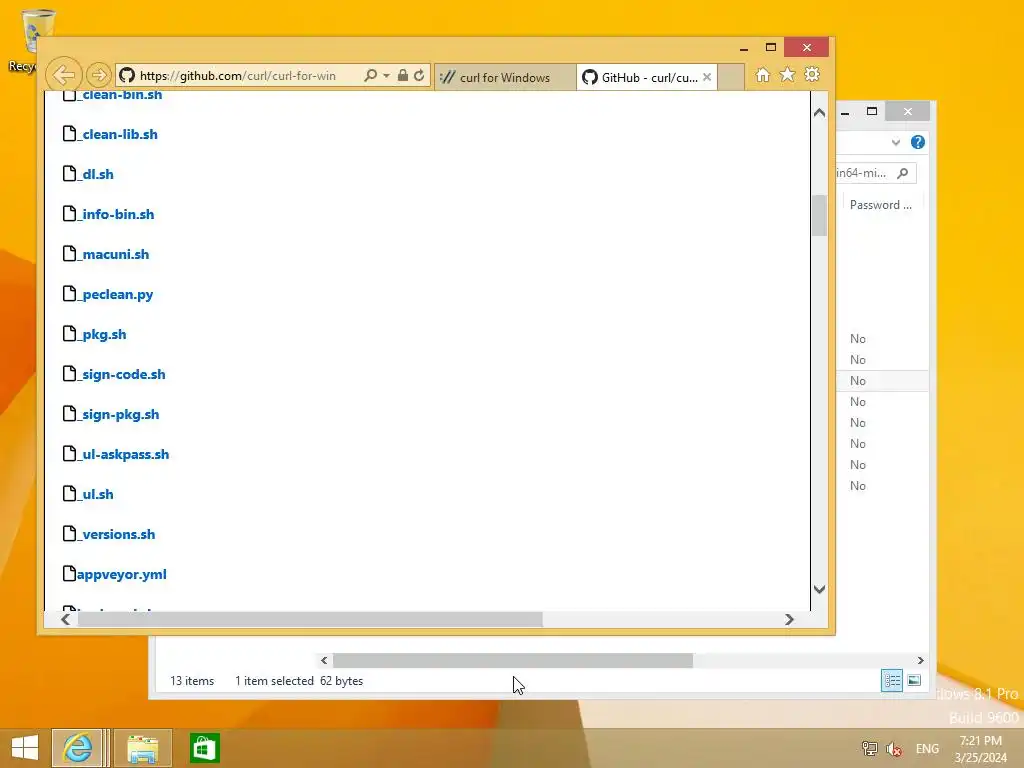Click file icon beside _dl.sh
Image resolution: width=1024 pixels, height=768 pixels.
[69, 173]
